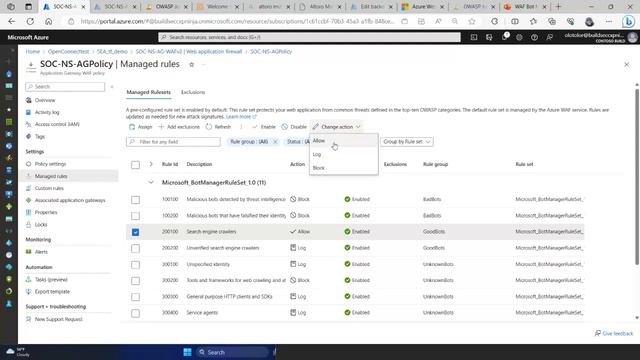This screenshot has width=640, height=360.
Task: Click the resource menu Search box
Action: [65, 87]
